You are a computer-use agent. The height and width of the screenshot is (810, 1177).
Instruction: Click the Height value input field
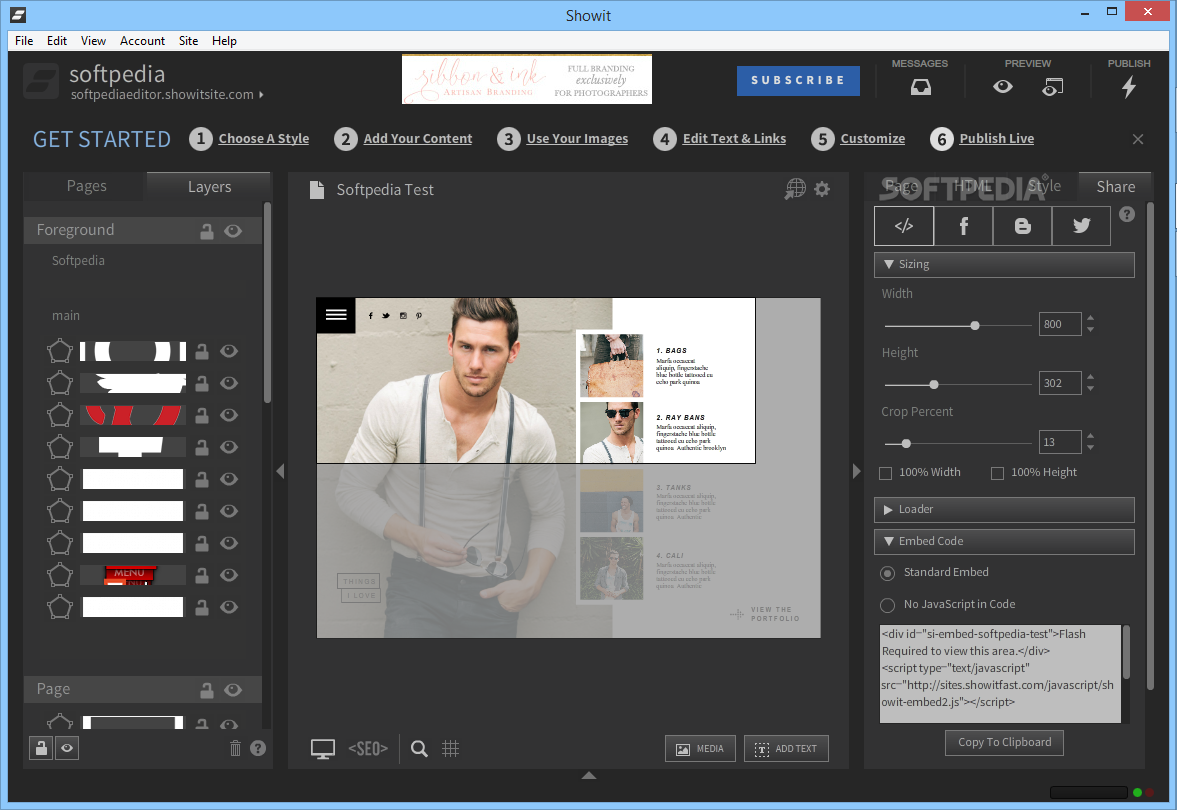pos(1060,384)
